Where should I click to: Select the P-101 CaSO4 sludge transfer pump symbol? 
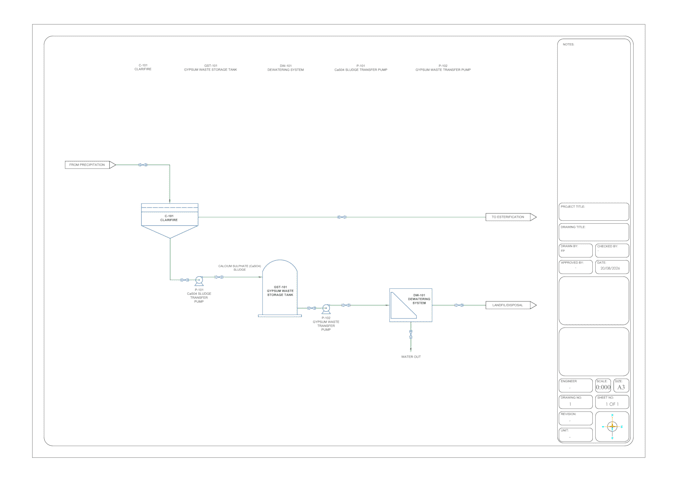click(x=199, y=280)
